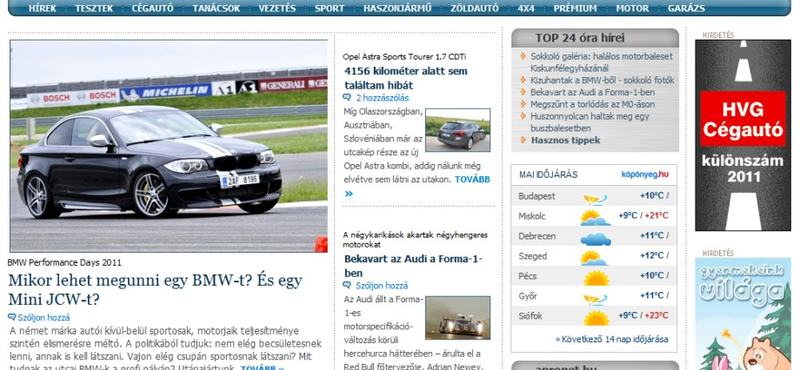Screen dimensions: 800x370
Task: Click the Pécs sunny weather icon
Action: [596, 278]
